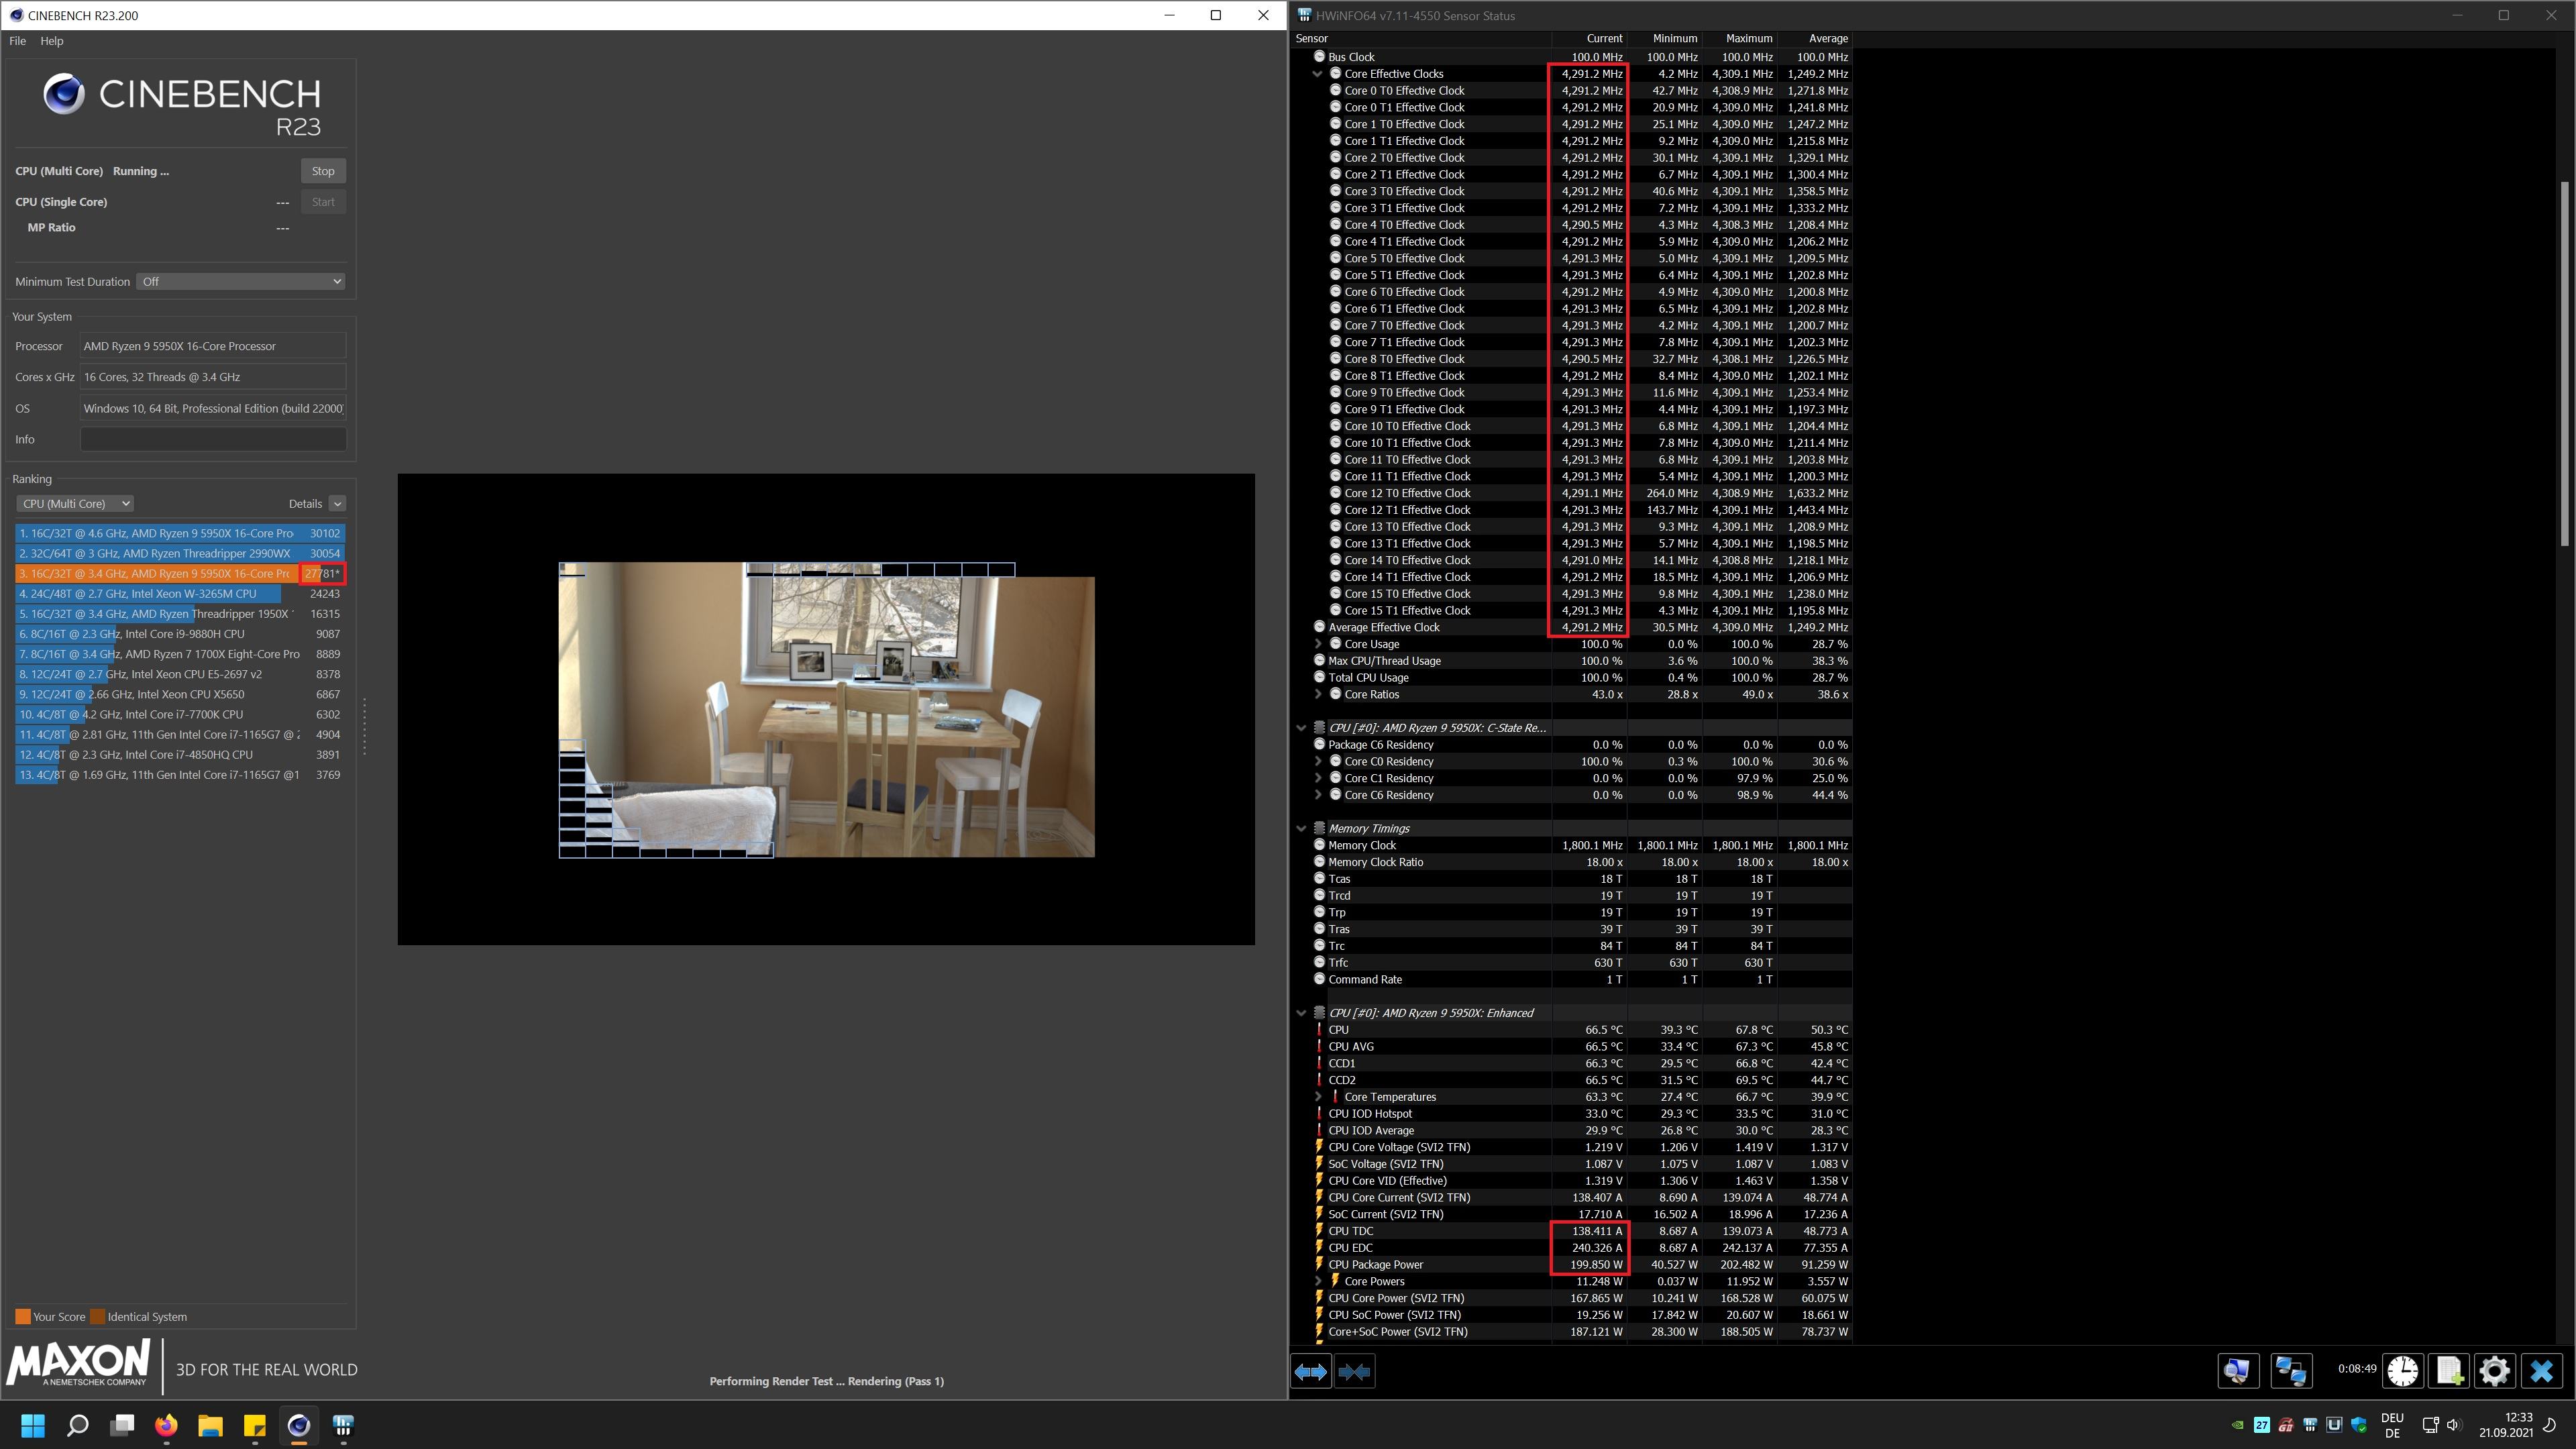
Task: Open Sticky Notes from the taskbar
Action: click(x=254, y=1425)
